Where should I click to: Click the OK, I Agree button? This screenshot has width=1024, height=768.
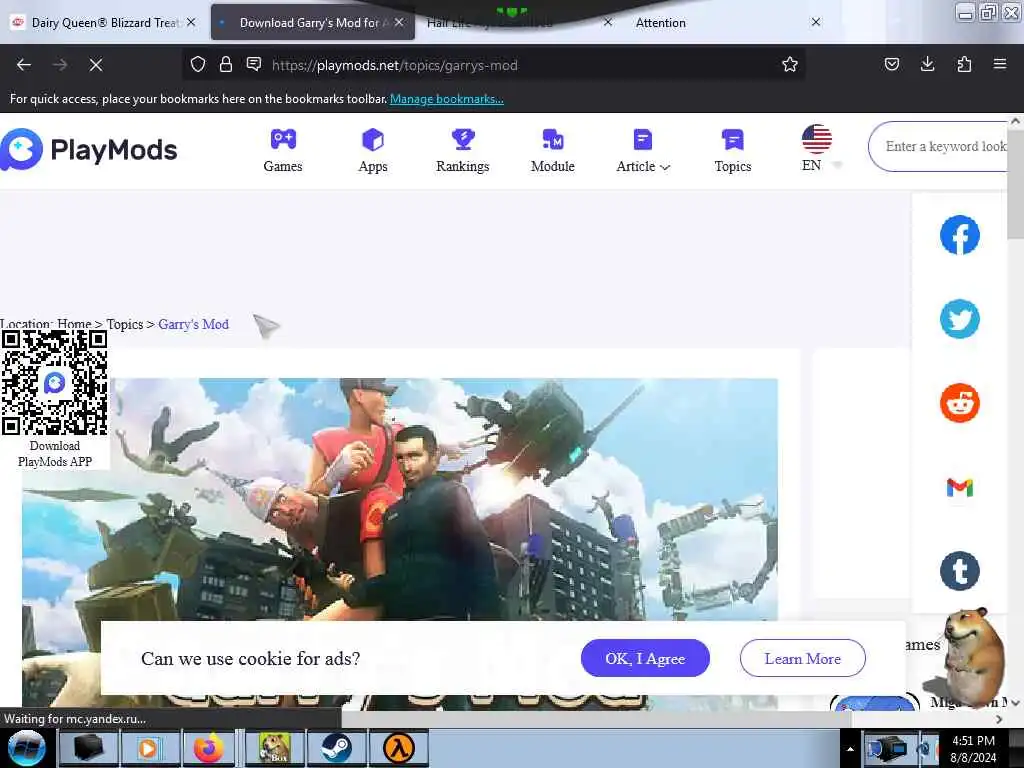click(x=645, y=658)
